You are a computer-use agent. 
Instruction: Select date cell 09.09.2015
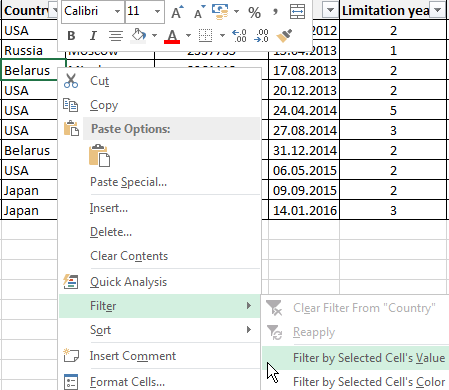[304, 190]
